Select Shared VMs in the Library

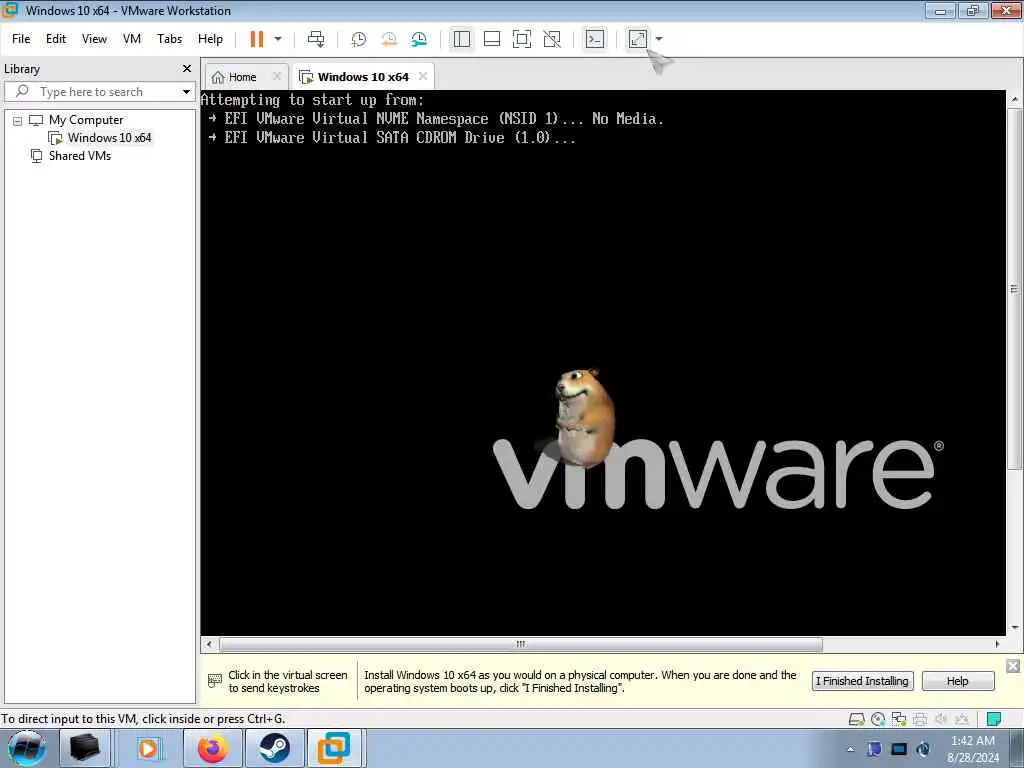pos(80,156)
